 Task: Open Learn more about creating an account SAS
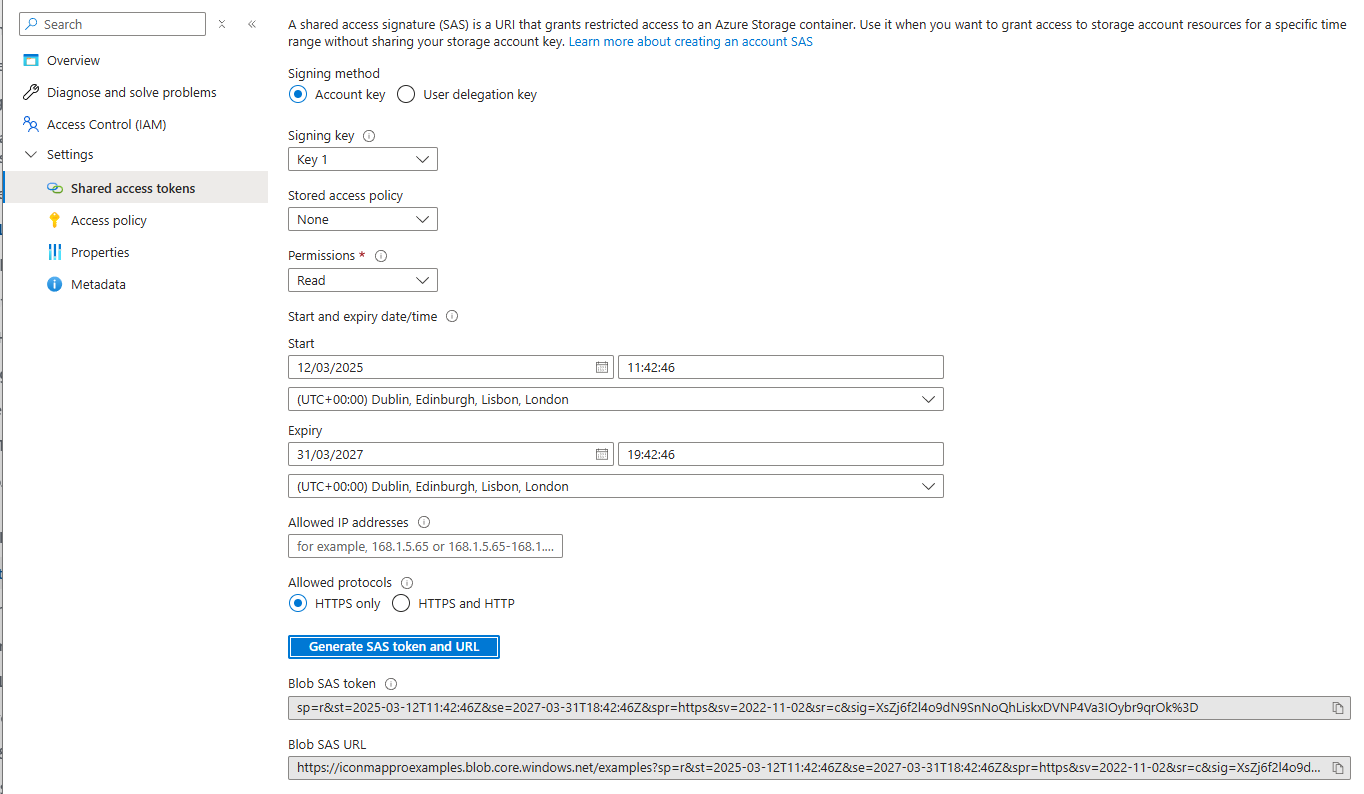click(690, 42)
